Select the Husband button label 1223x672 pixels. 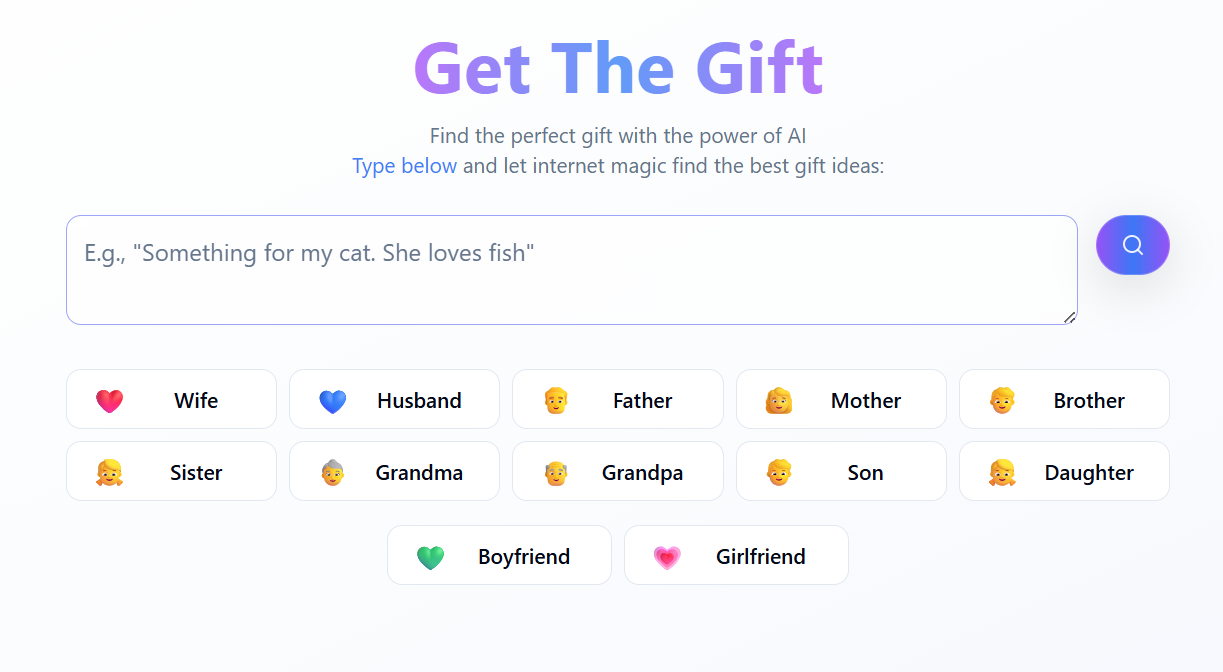click(x=419, y=401)
